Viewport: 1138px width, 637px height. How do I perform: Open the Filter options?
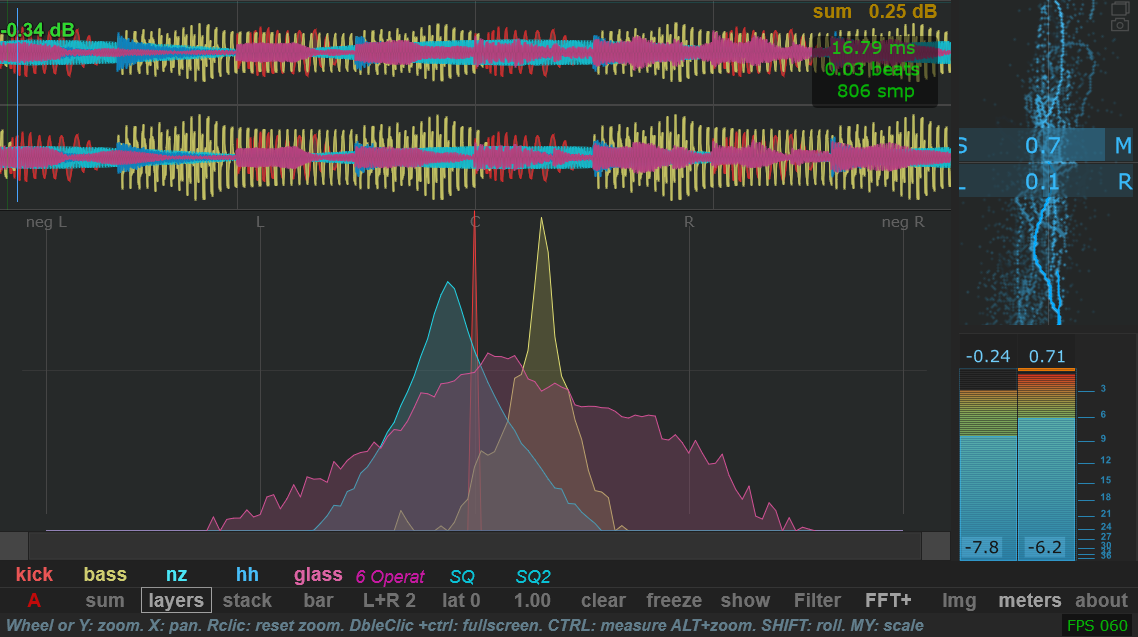pos(817,601)
